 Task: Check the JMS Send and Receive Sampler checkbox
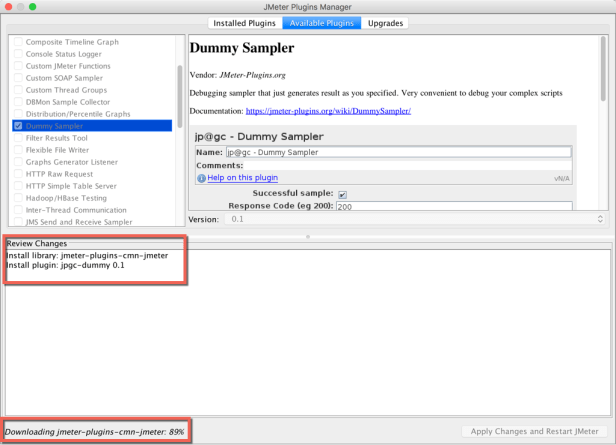(x=18, y=222)
